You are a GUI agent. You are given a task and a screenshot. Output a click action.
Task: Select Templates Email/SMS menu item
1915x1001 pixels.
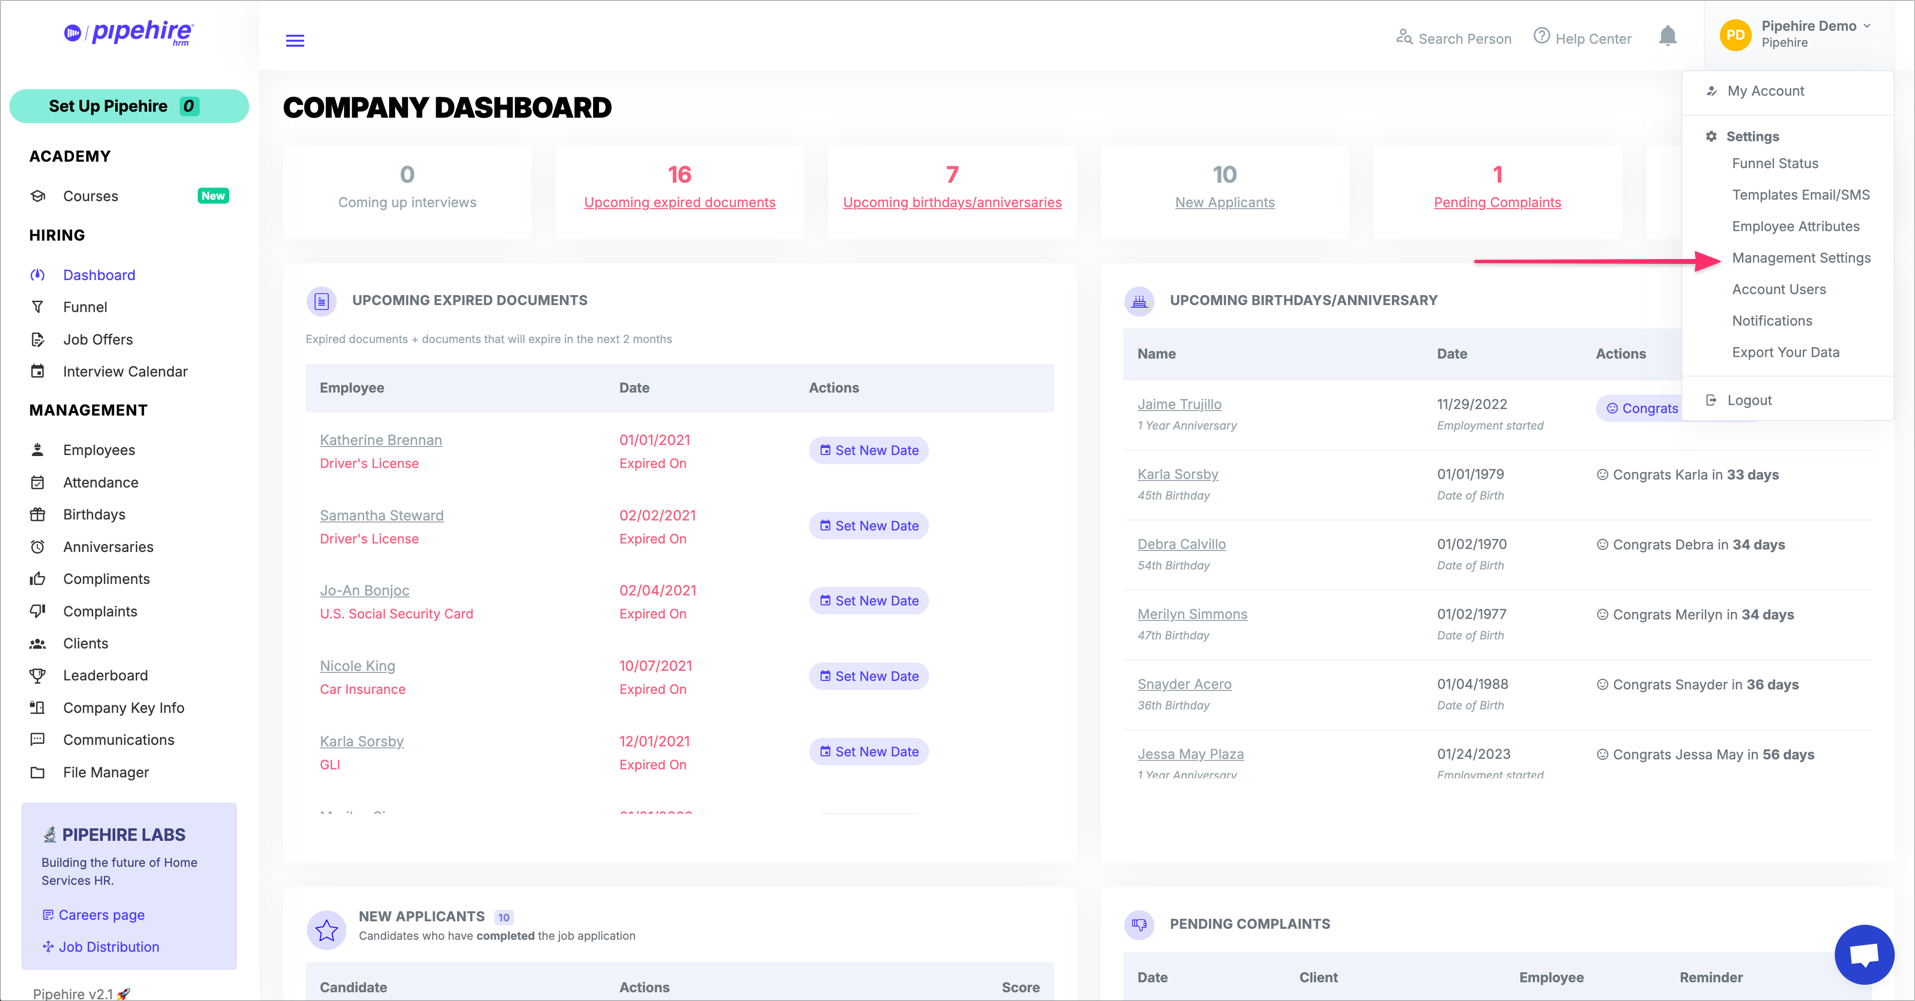[x=1800, y=195]
